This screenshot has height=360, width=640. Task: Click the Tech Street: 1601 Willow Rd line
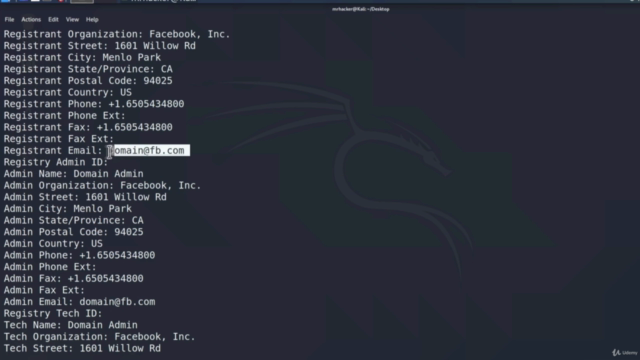82,348
